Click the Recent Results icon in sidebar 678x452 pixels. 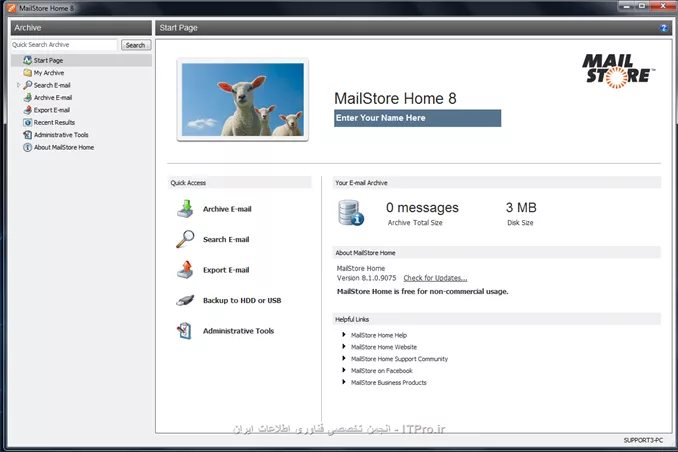coord(28,122)
